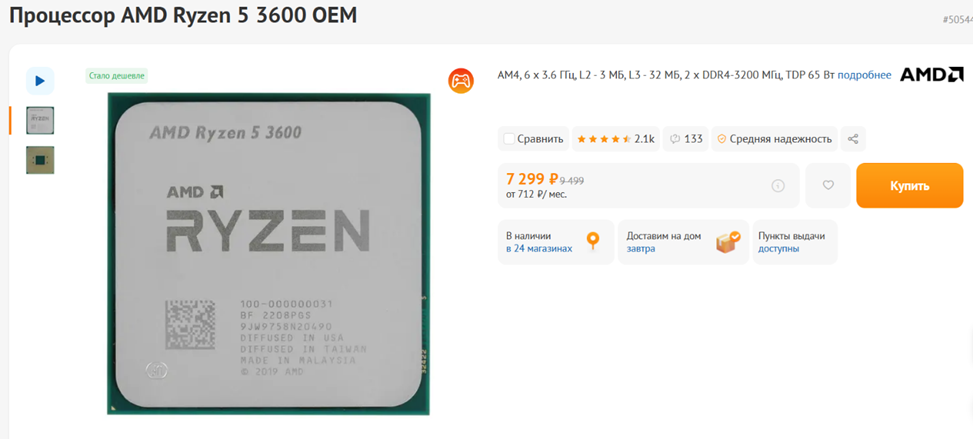Play the product video preview
This screenshot has height=439, width=973.
pos(40,81)
